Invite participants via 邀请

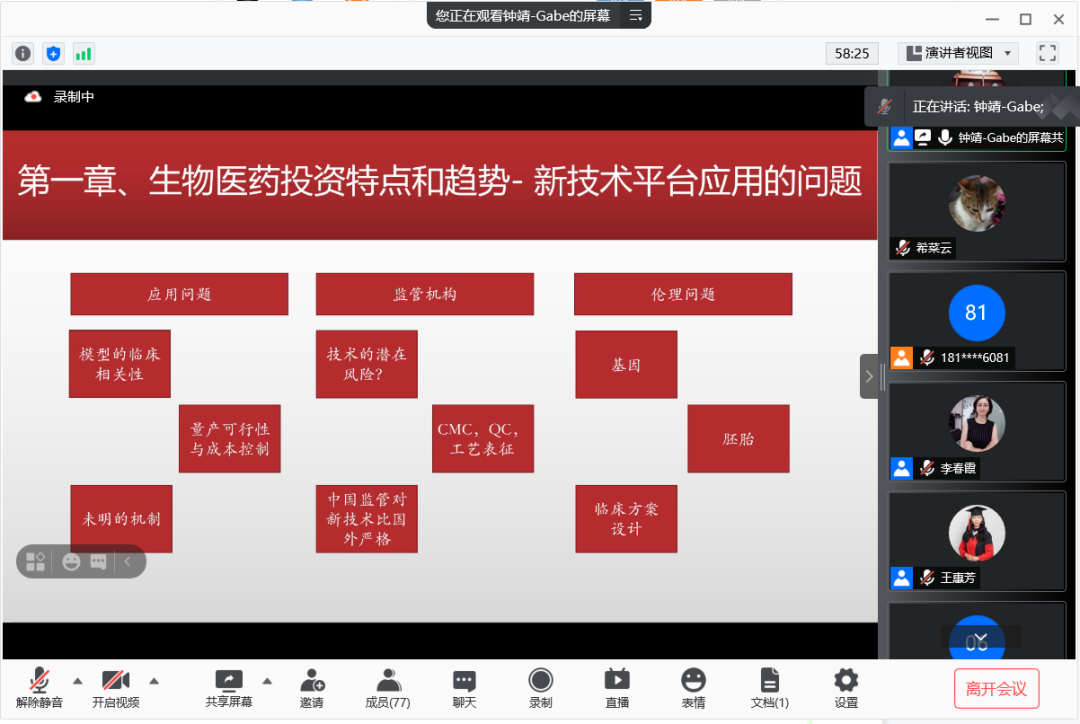point(312,687)
